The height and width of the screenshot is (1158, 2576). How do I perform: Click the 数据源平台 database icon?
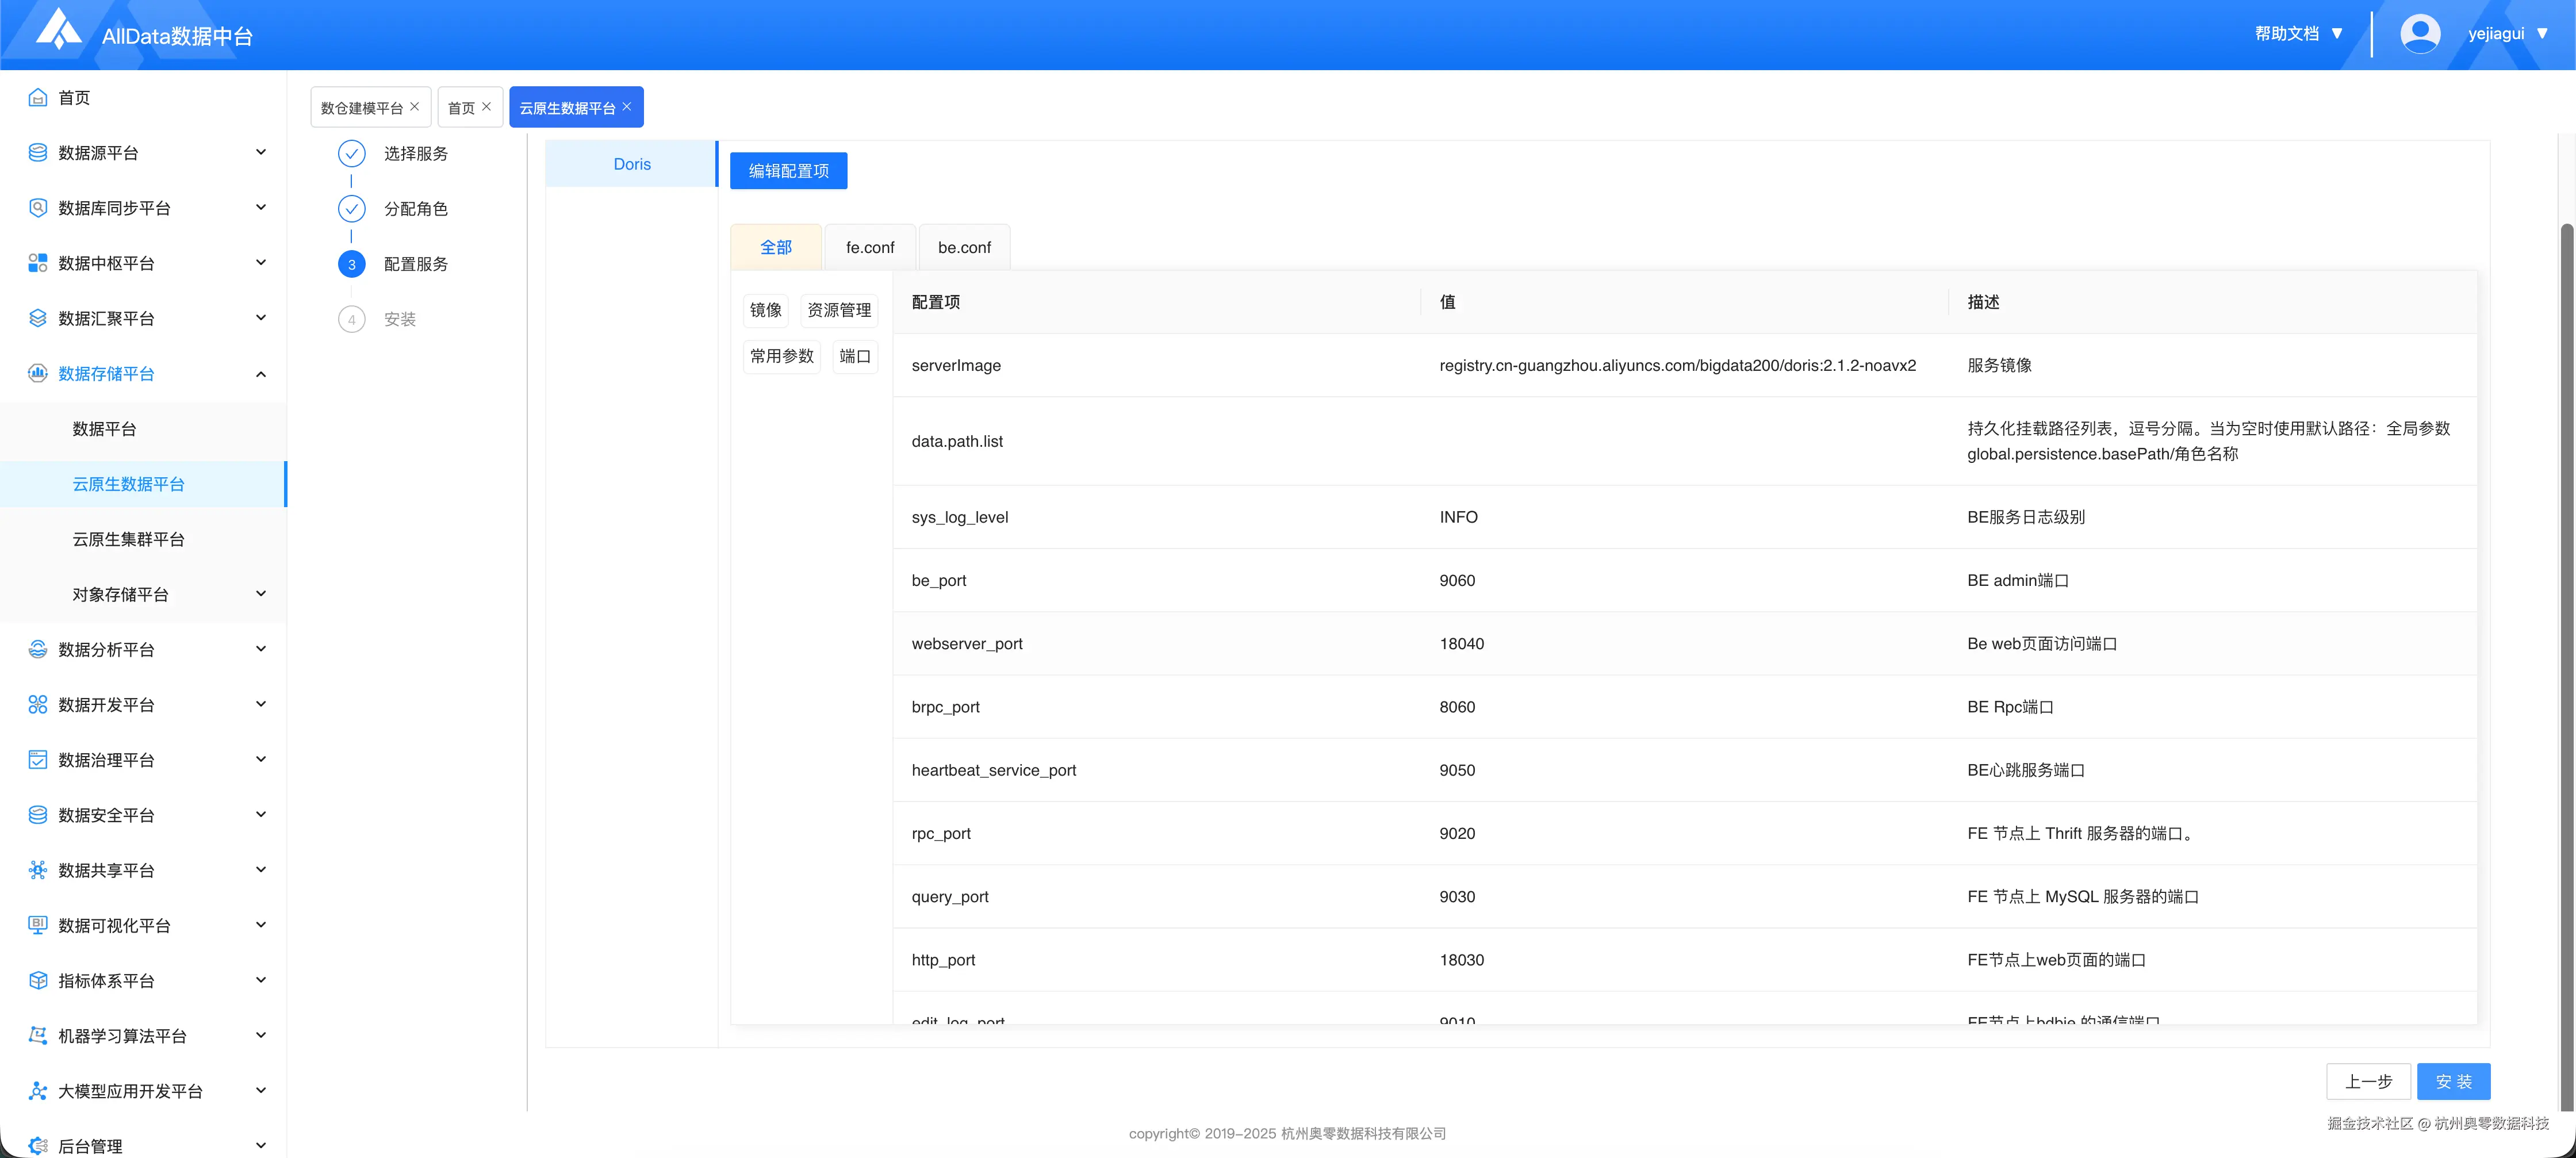(x=38, y=153)
